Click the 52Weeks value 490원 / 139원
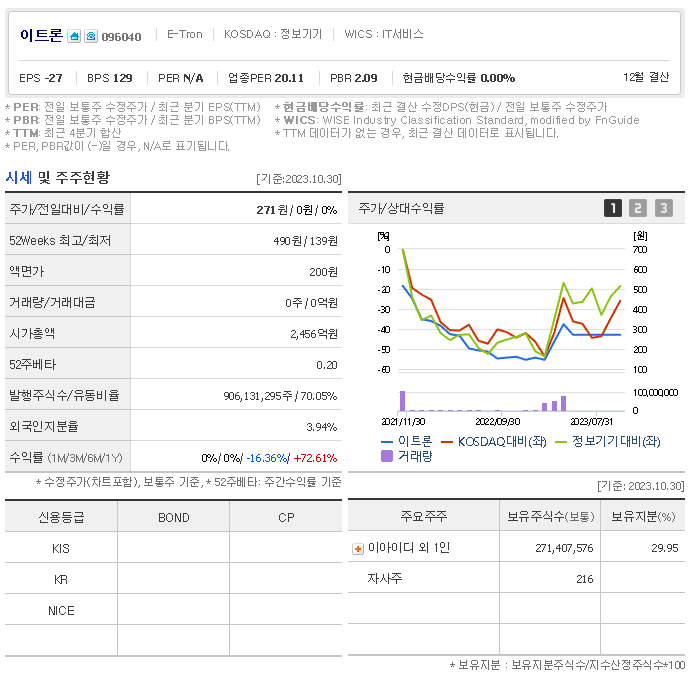The height and width of the screenshot is (678, 695). click(305, 241)
